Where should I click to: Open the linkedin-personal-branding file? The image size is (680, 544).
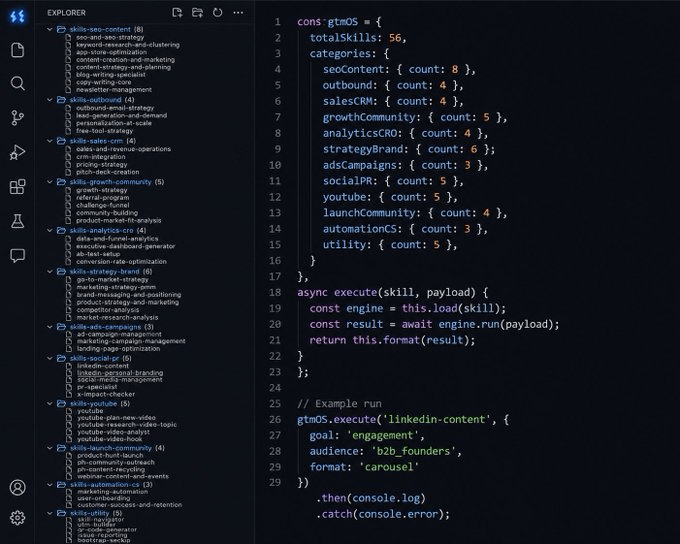(120, 373)
